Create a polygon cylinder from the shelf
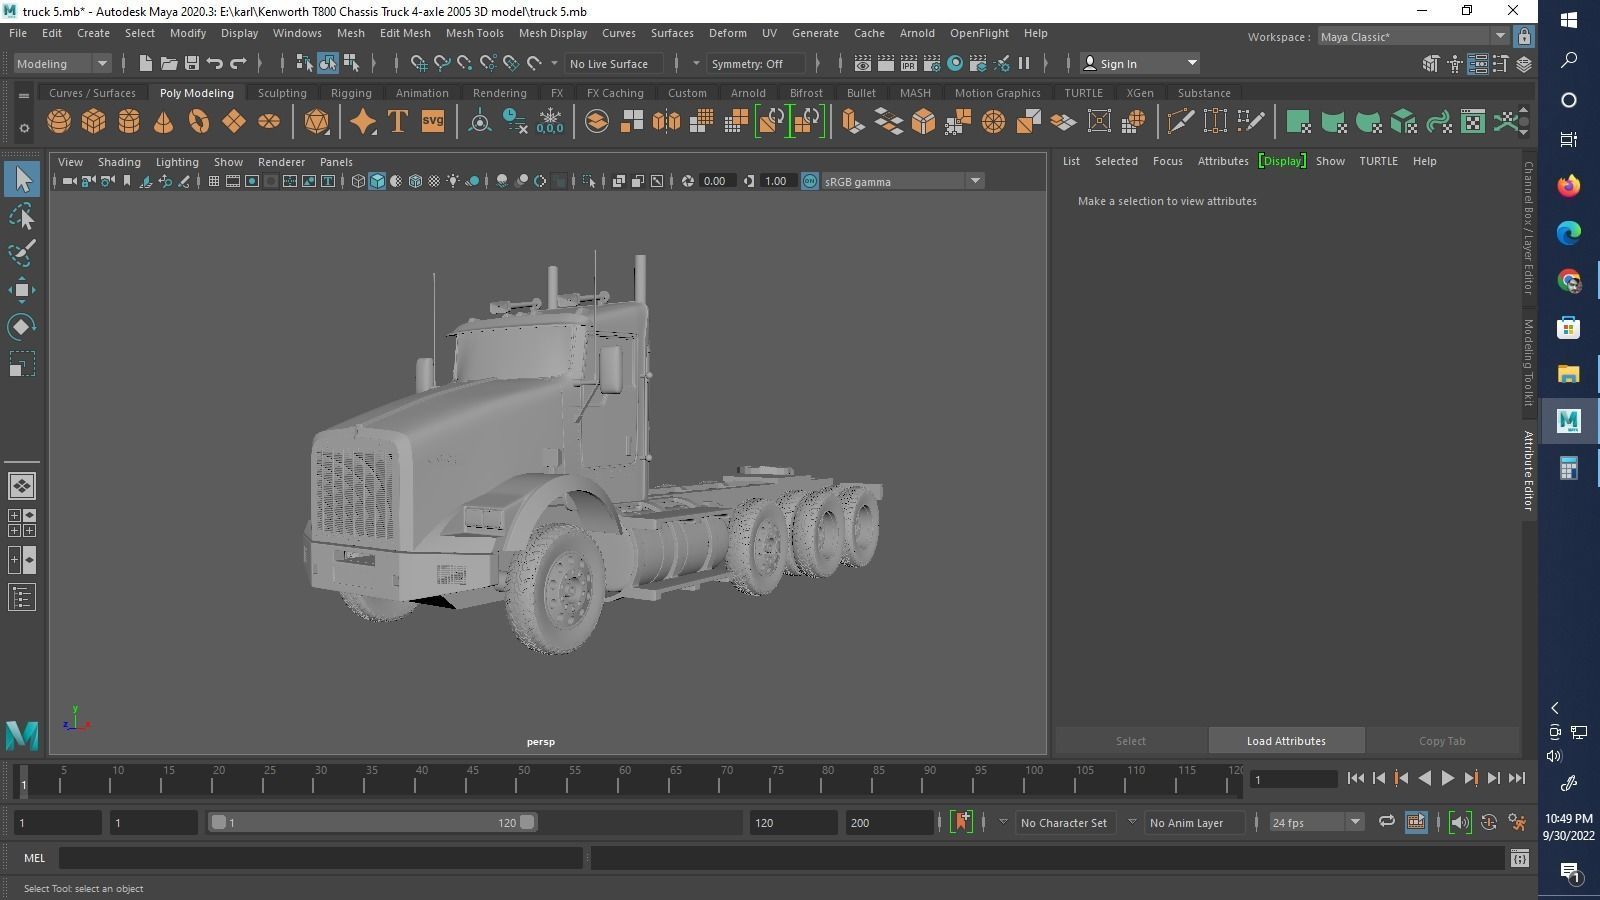This screenshot has width=1600, height=900. [x=129, y=122]
